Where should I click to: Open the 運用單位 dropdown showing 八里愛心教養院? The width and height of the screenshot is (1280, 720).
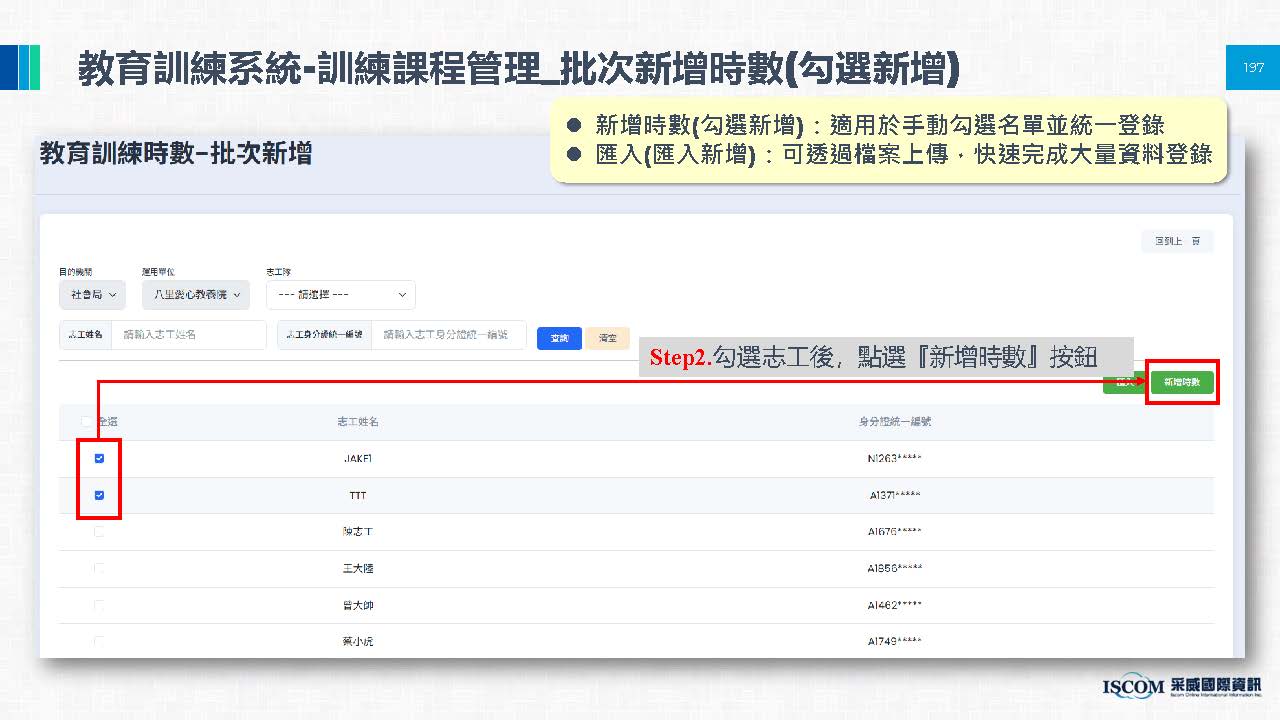point(195,295)
